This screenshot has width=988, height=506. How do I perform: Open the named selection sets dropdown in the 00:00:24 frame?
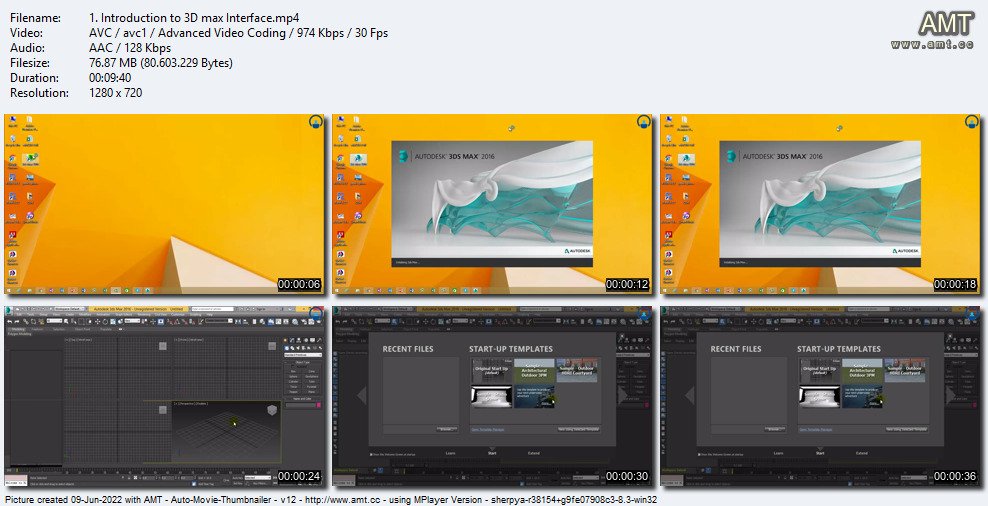[x=219, y=321]
